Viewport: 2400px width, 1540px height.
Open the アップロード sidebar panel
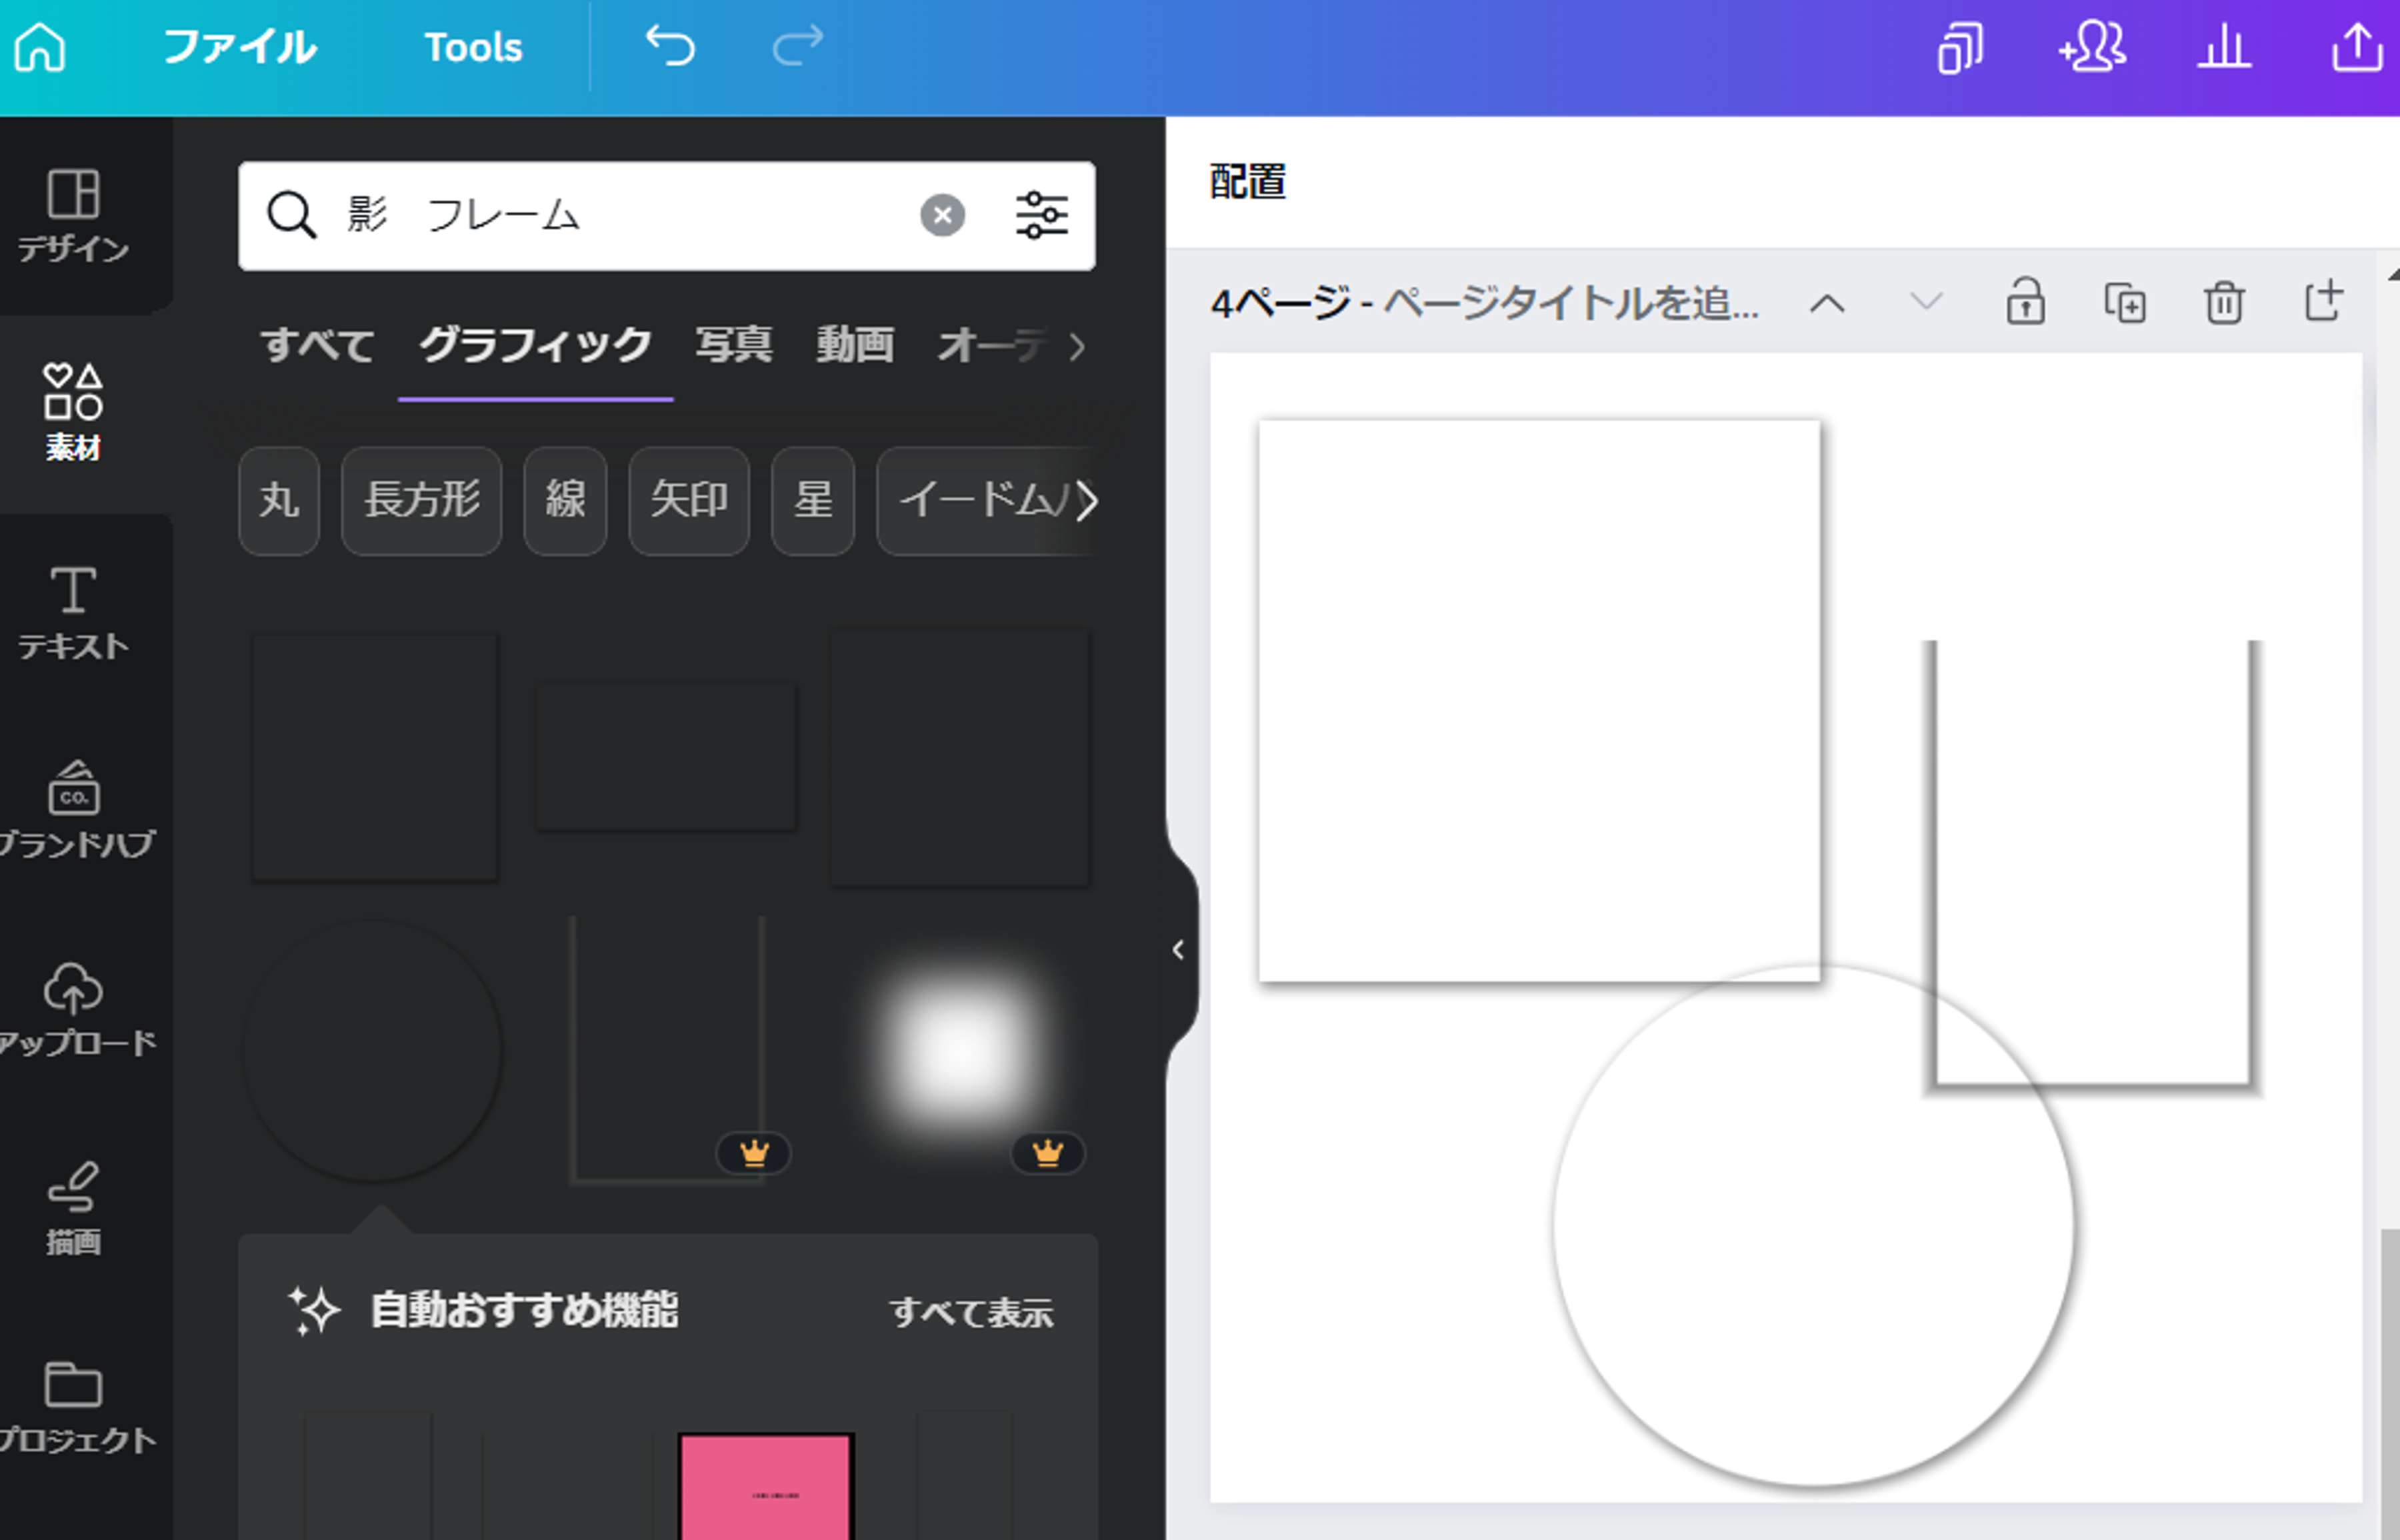pyautogui.click(x=76, y=1010)
